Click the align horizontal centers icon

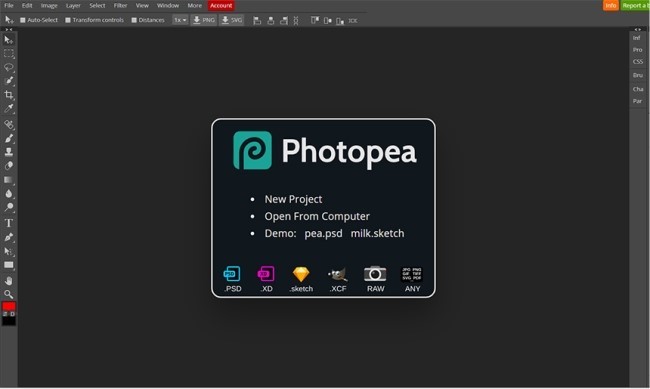coord(270,20)
